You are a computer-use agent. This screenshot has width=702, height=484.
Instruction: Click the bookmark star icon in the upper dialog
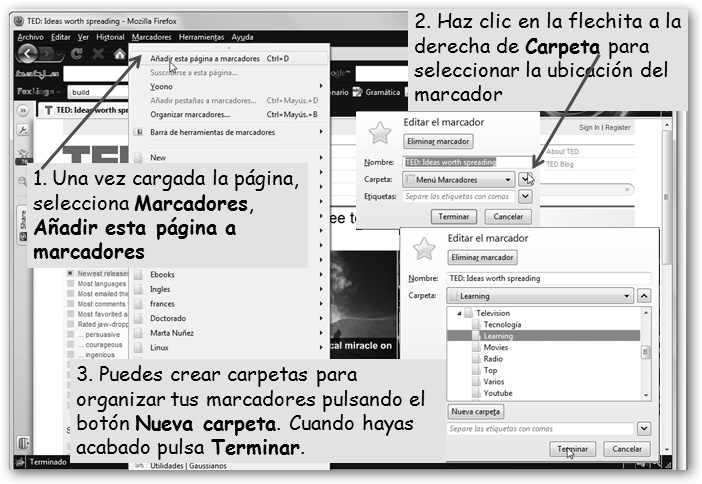(x=379, y=133)
